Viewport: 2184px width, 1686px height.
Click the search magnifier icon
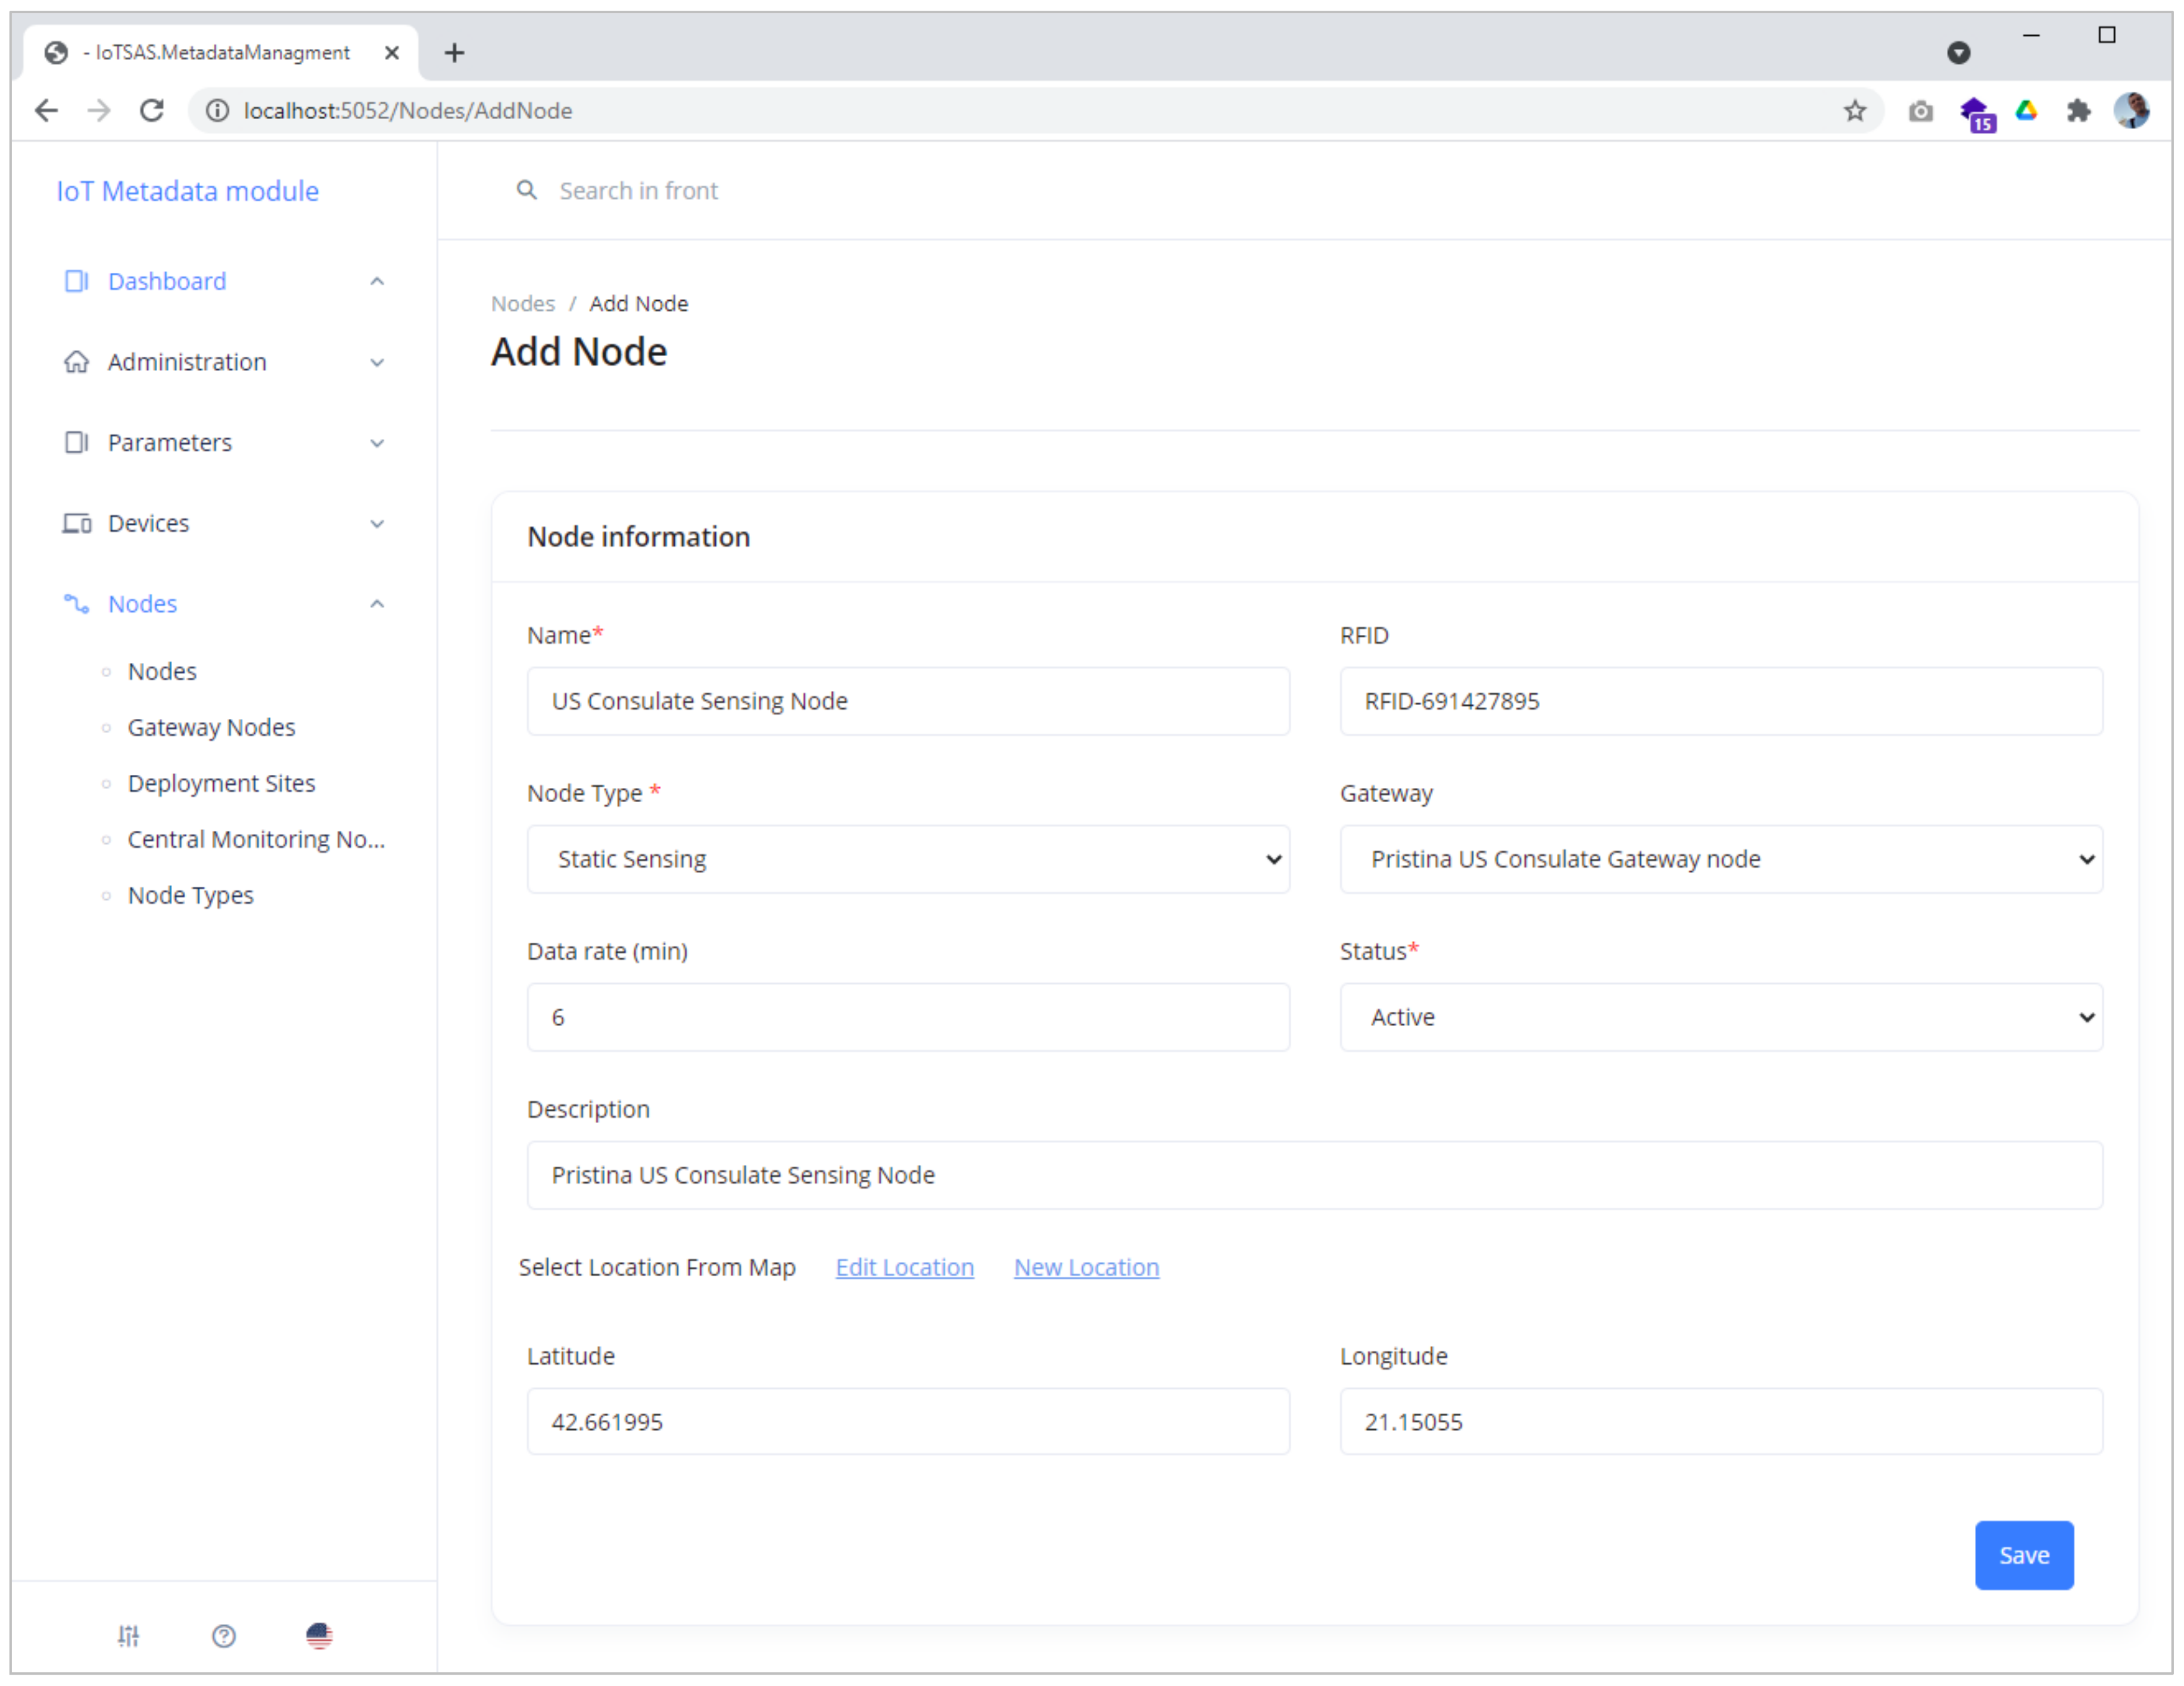[x=526, y=190]
